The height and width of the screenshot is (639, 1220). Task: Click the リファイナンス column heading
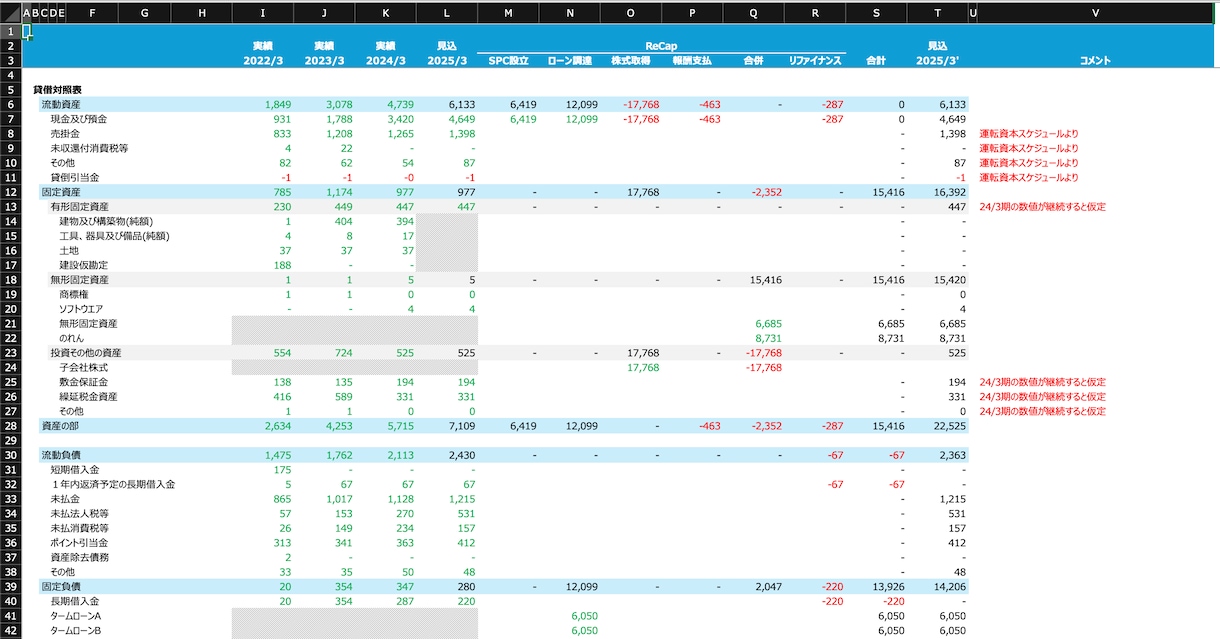tap(815, 61)
